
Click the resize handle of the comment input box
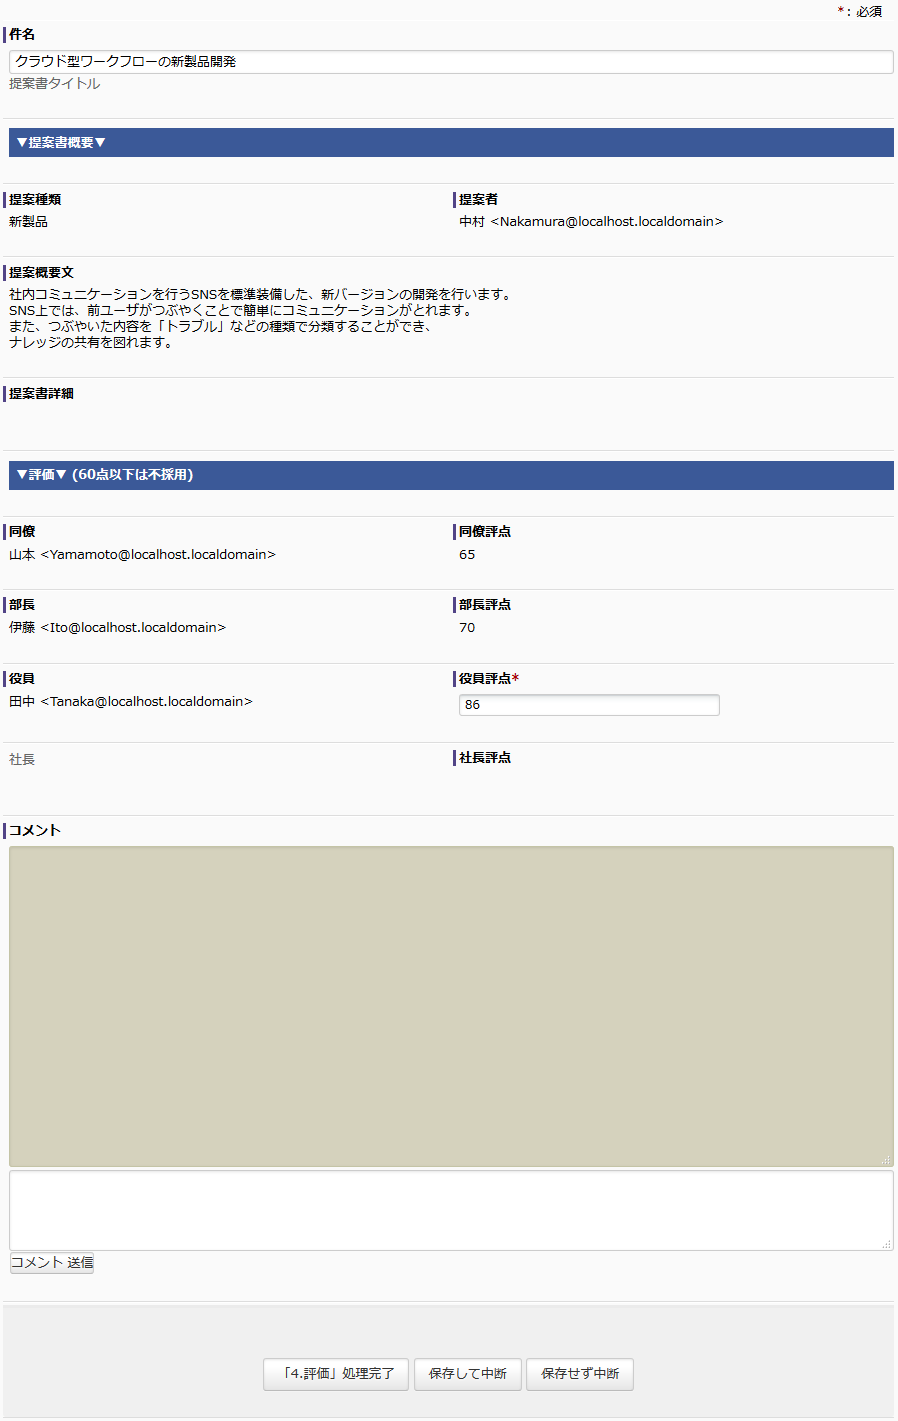pyautogui.click(x=886, y=1244)
